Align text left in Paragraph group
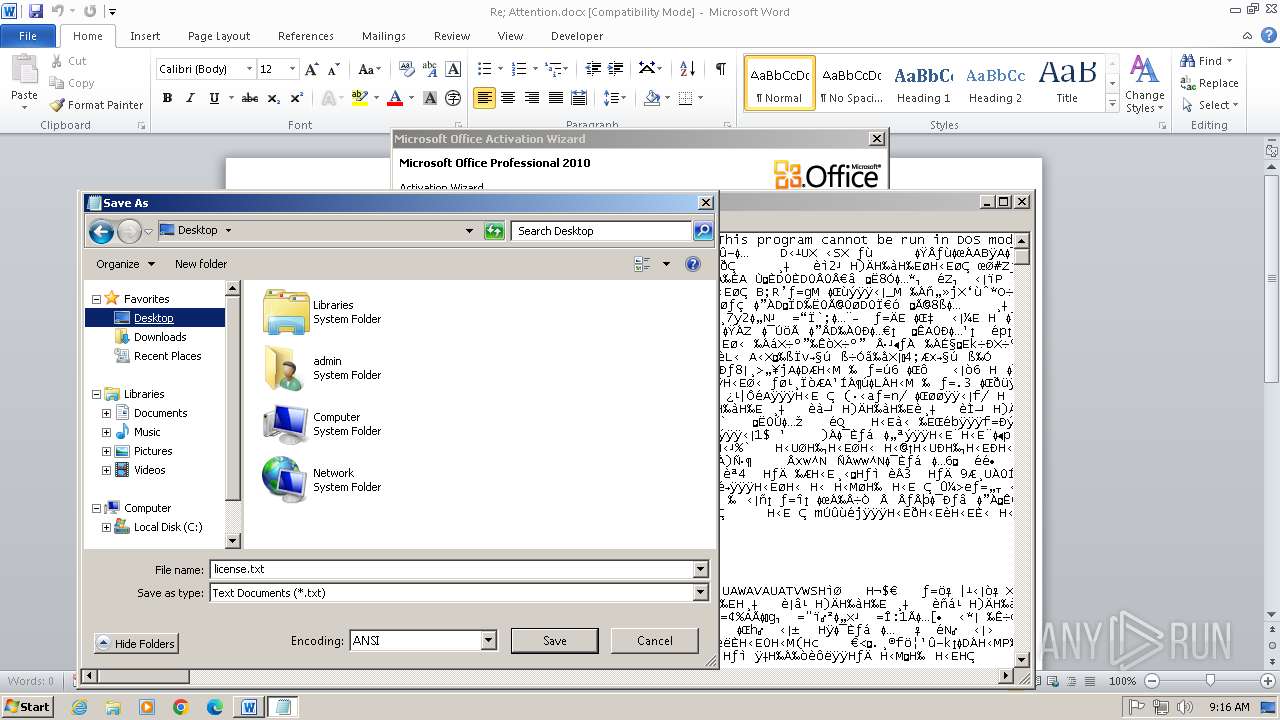The width and height of the screenshot is (1280, 720). pyautogui.click(x=485, y=98)
